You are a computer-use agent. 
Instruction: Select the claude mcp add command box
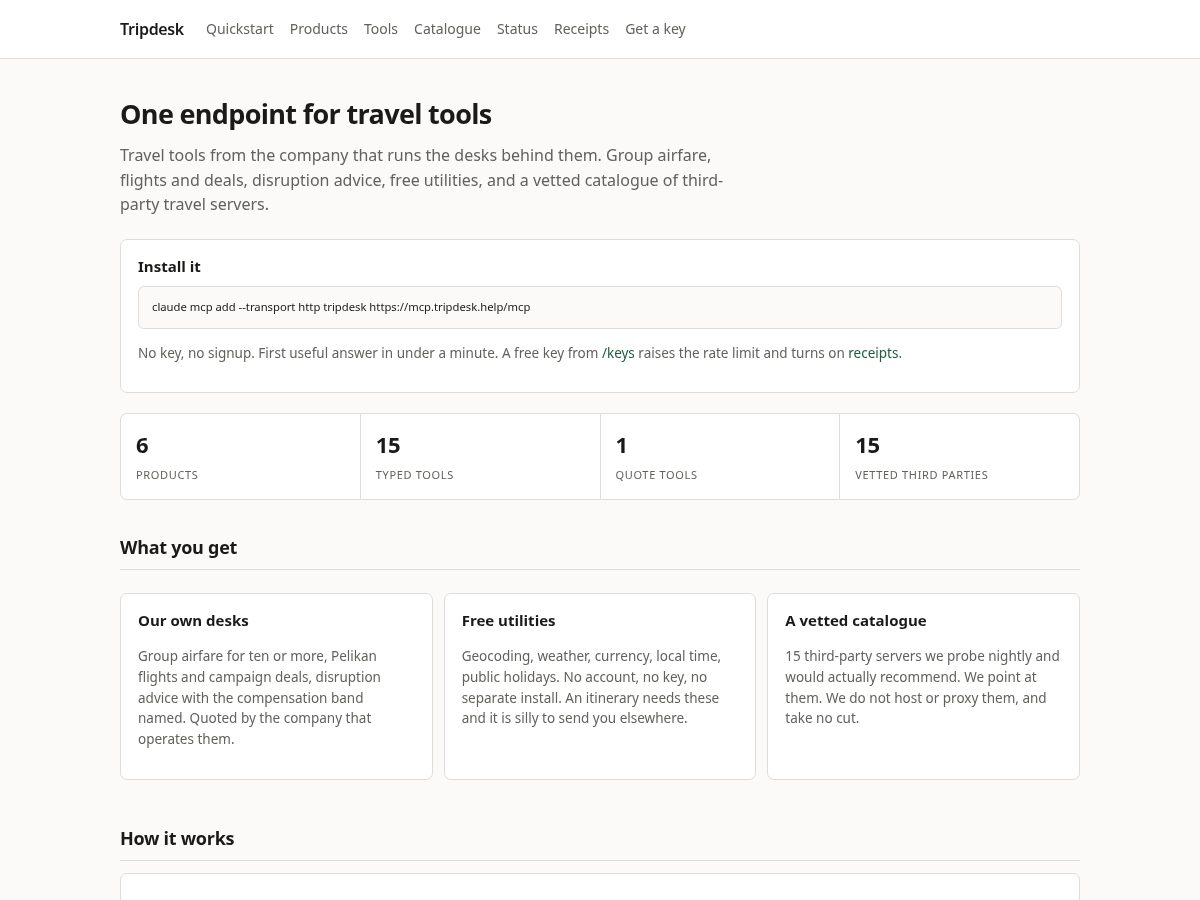pos(600,307)
